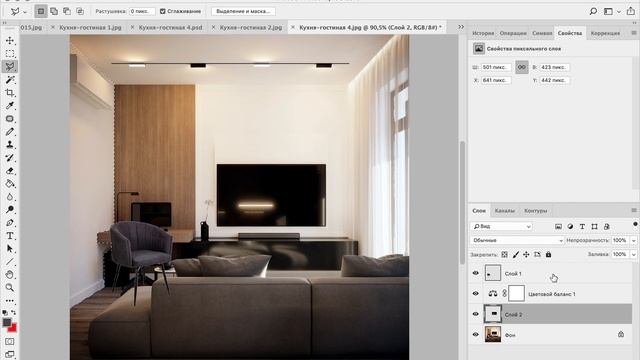Screen dimensions: 640x360
Task: Open the Заливка fill slider arrow
Action: pyautogui.click(x=633, y=254)
